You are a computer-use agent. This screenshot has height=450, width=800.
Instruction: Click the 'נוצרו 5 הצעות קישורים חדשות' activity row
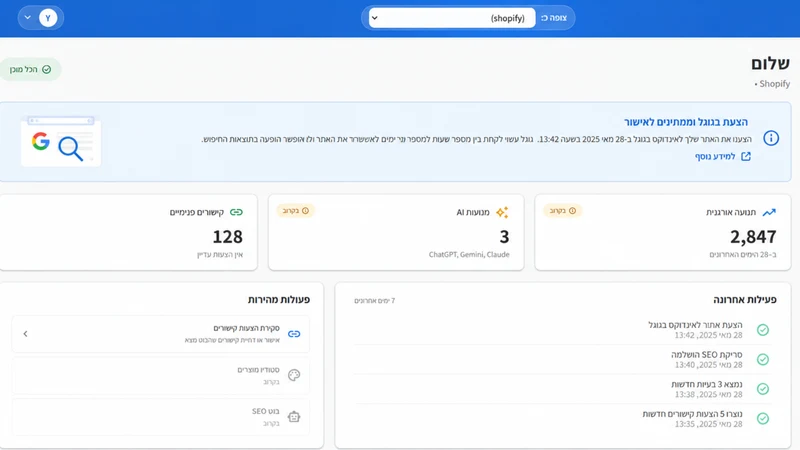pyautogui.click(x=562, y=419)
